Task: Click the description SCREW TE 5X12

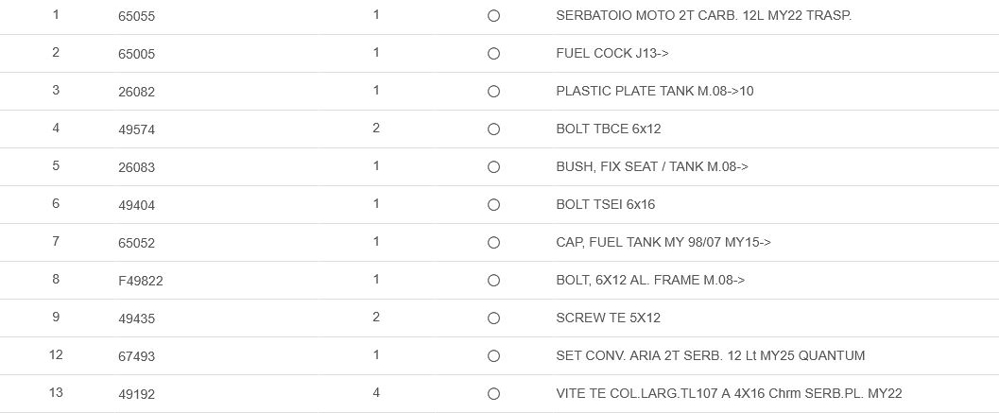Action: pyautogui.click(x=608, y=318)
